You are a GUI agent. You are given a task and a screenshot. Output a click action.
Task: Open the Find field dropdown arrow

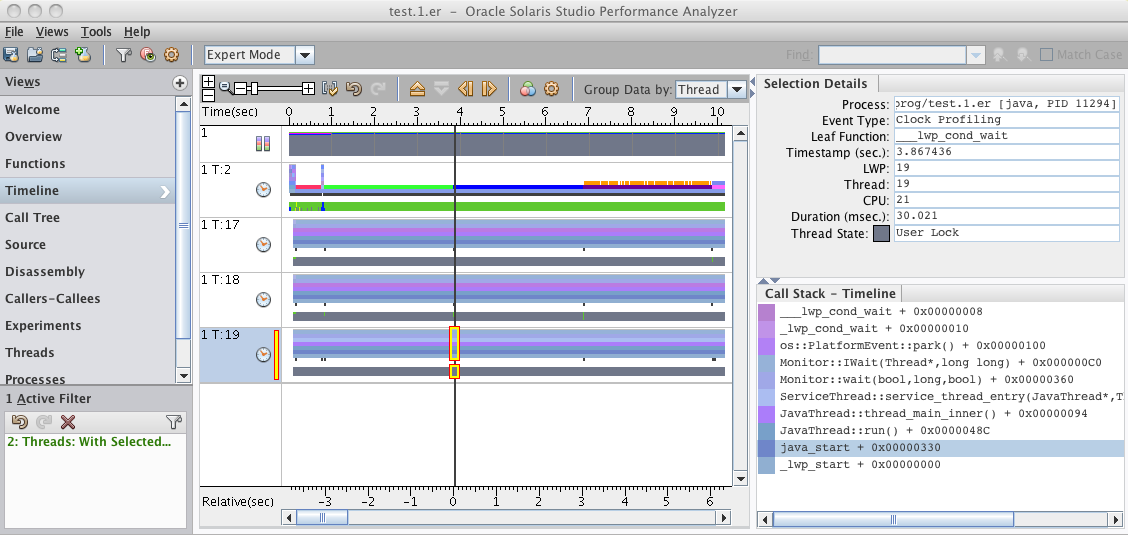(x=975, y=55)
